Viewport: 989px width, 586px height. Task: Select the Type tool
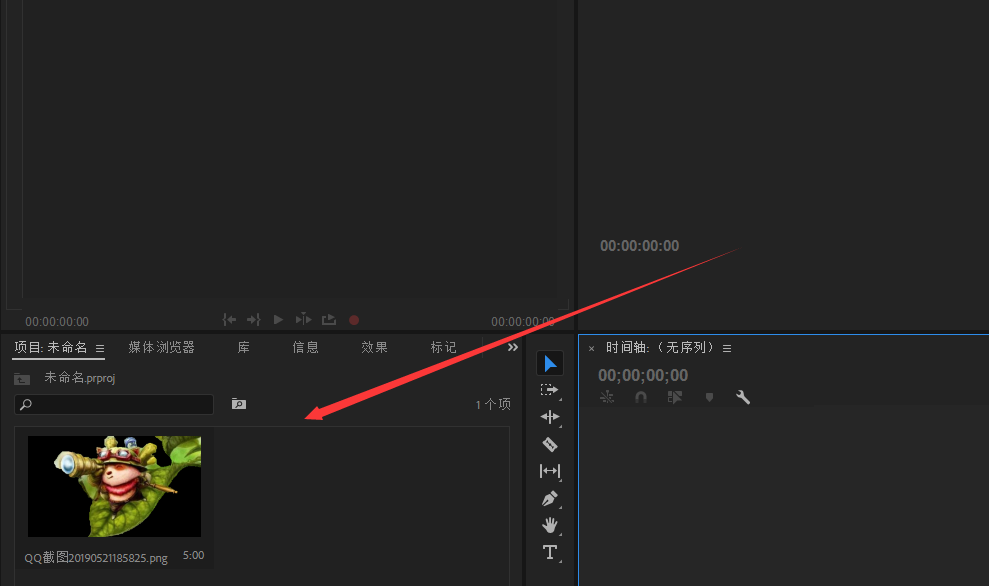pyautogui.click(x=550, y=552)
